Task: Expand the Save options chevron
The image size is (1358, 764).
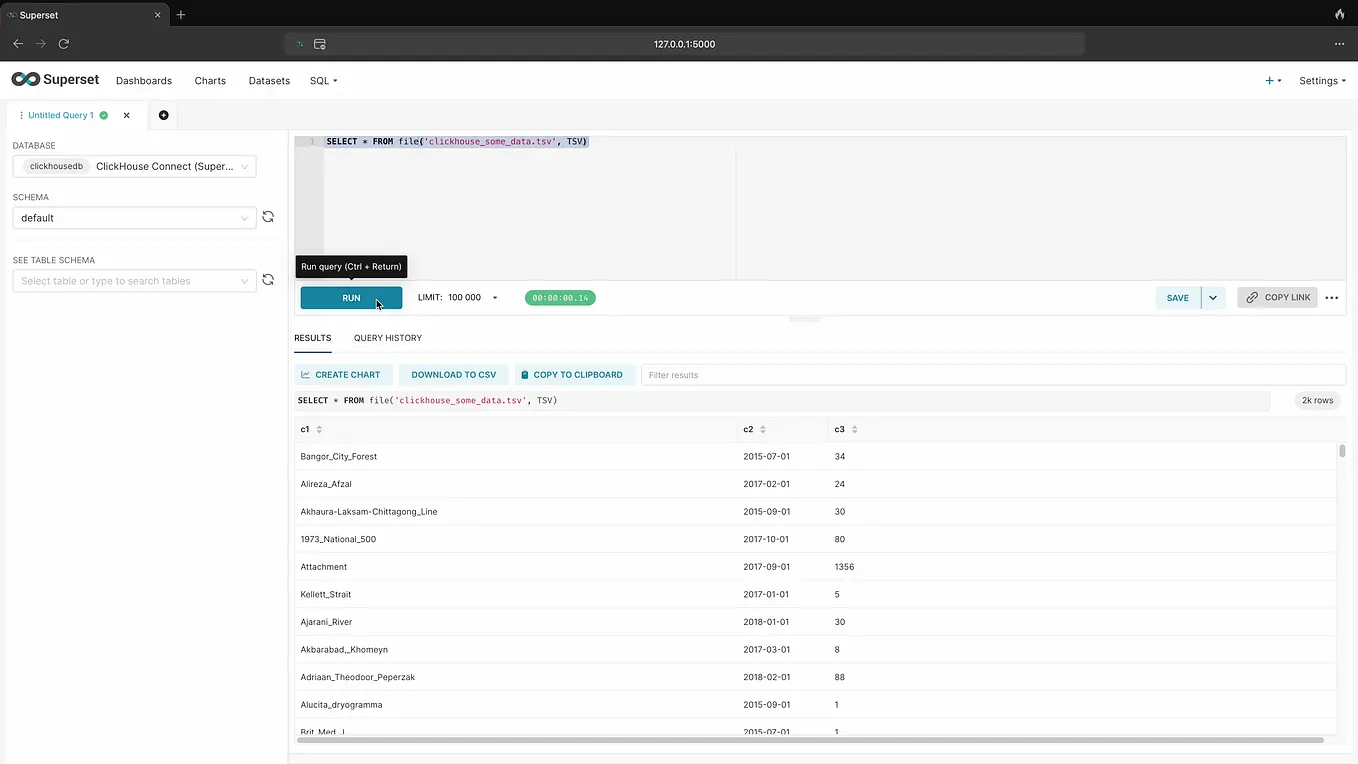Action: pyautogui.click(x=1212, y=297)
